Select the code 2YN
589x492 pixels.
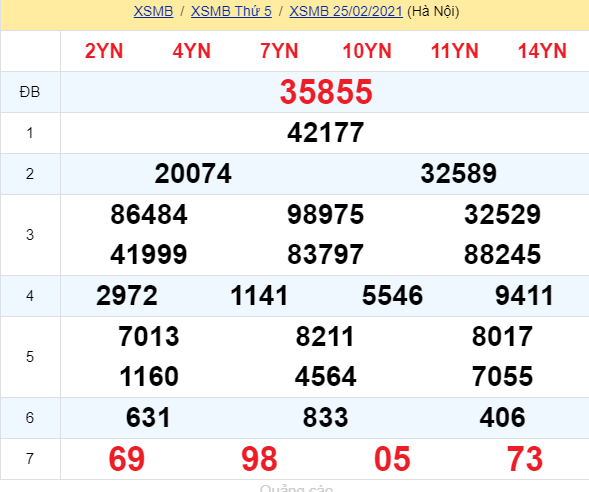(x=104, y=51)
